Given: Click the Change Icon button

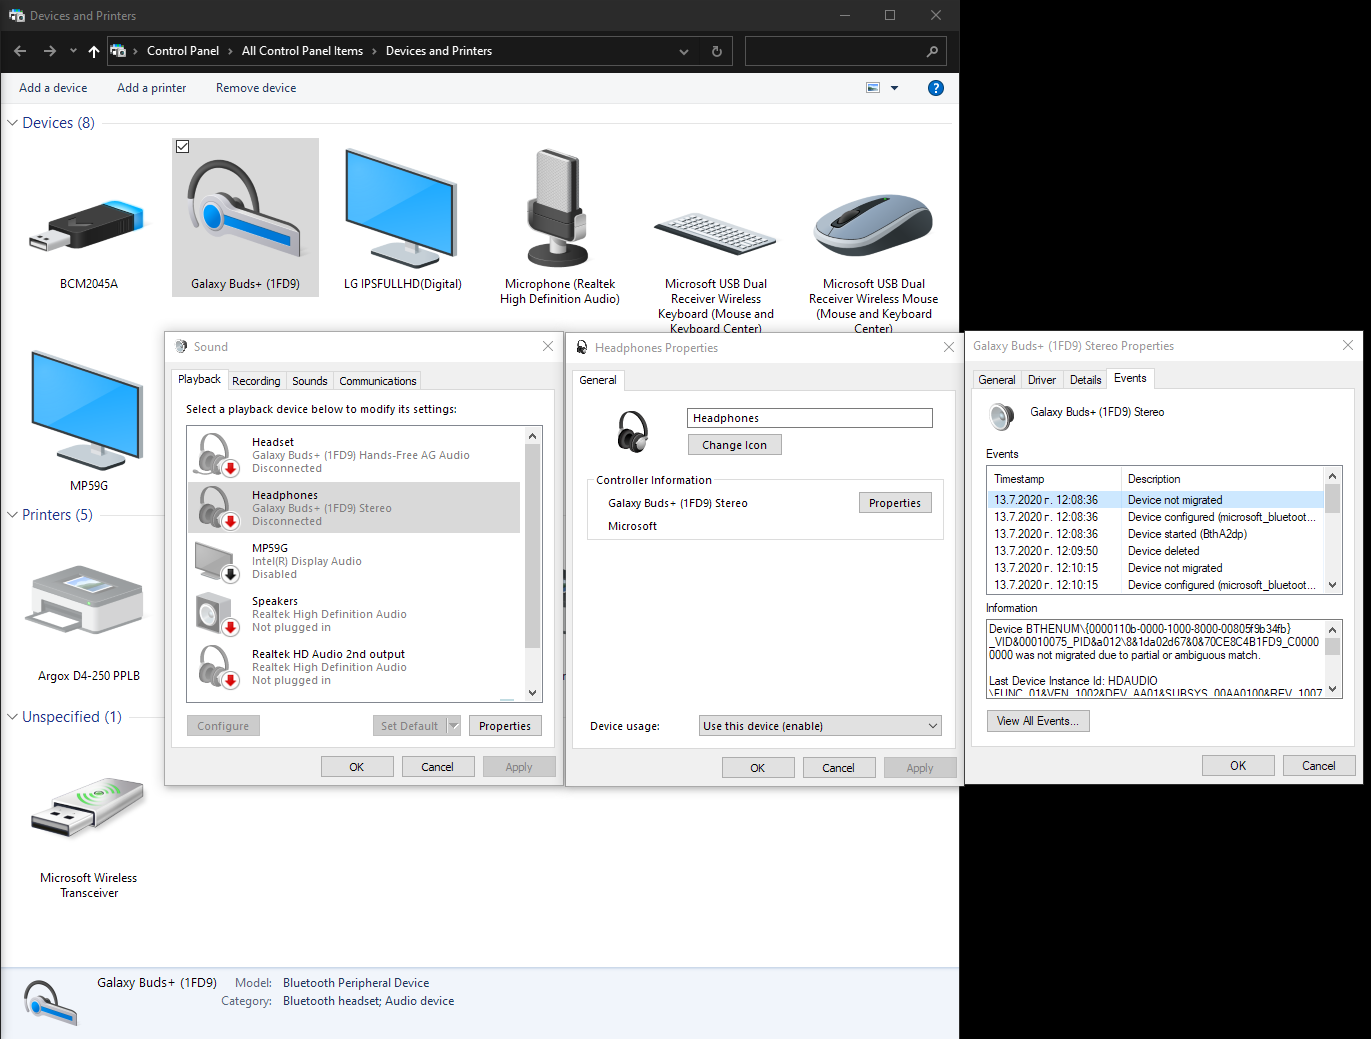Looking at the screenshot, I should (735, 445).
